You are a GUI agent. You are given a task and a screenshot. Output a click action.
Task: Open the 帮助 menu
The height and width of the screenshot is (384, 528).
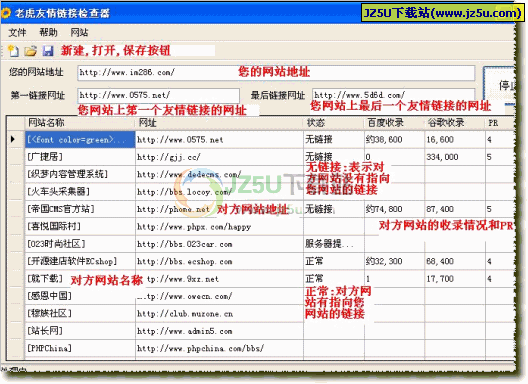(48, 32)
